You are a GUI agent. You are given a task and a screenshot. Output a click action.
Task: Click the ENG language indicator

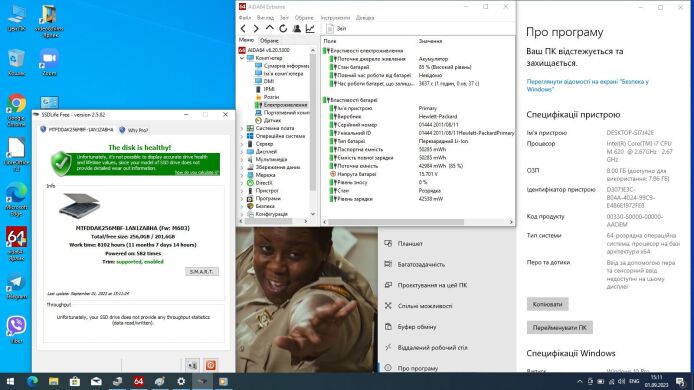tap(634, 381)
